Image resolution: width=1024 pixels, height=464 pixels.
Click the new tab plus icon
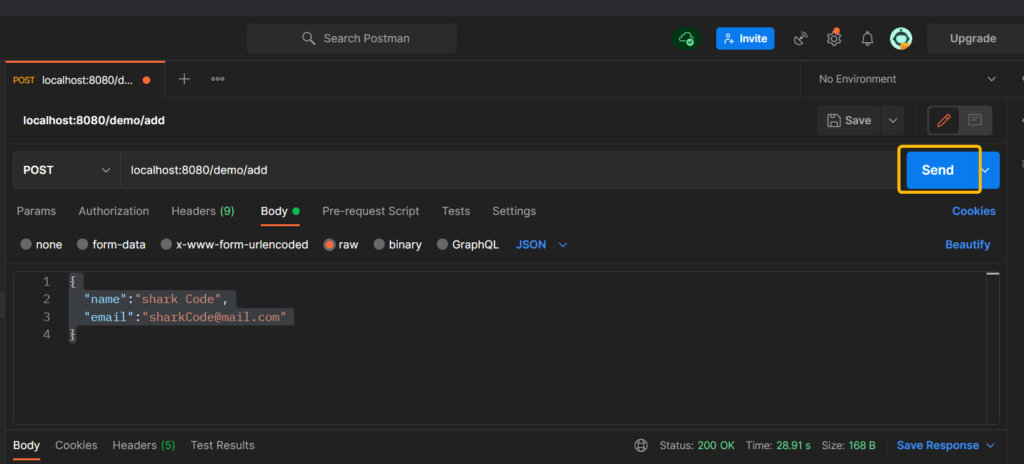tap(184, 79)
